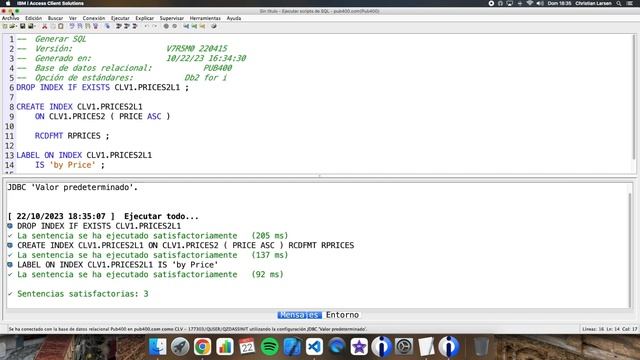
Task: Open Numbers chart app in the Dock
Action: [x=225, y=347]
